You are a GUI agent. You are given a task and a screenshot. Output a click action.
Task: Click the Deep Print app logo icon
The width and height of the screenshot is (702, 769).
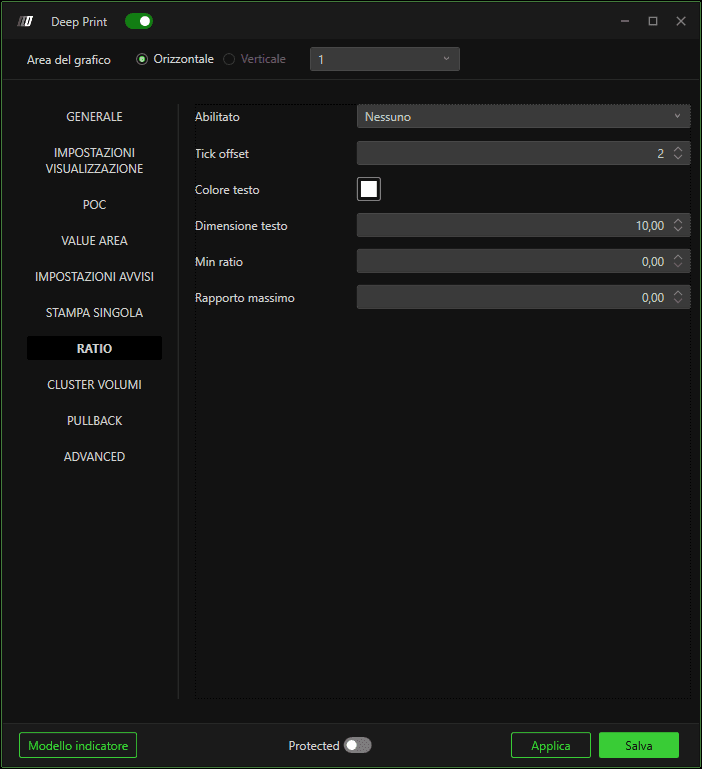pos(25,22)
